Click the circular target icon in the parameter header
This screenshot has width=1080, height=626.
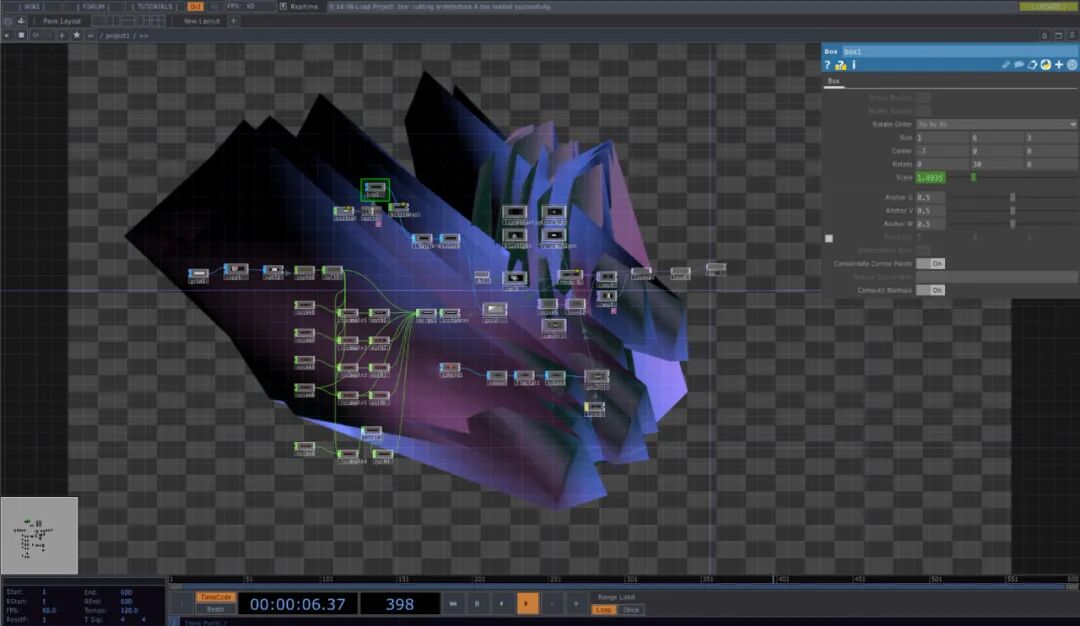[x=1072, y=65]
